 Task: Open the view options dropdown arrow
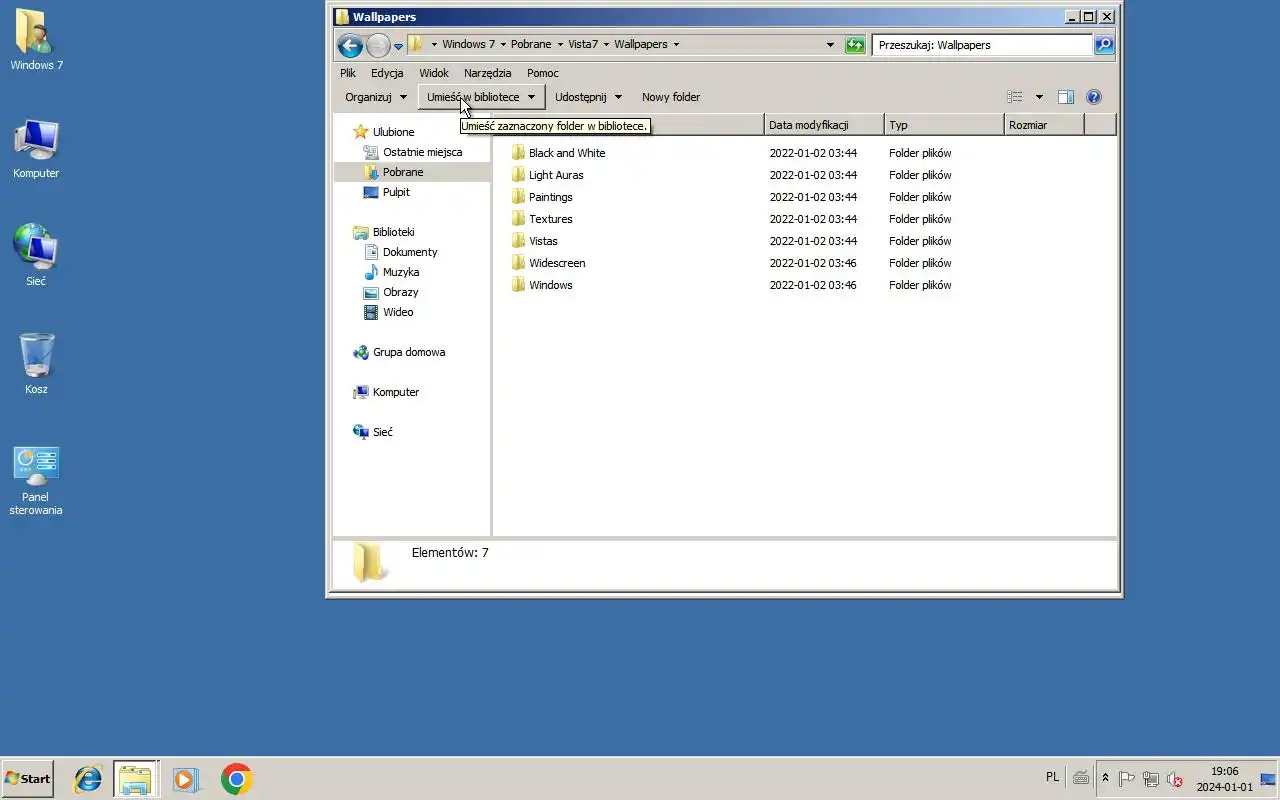[x=1039, y=97]
